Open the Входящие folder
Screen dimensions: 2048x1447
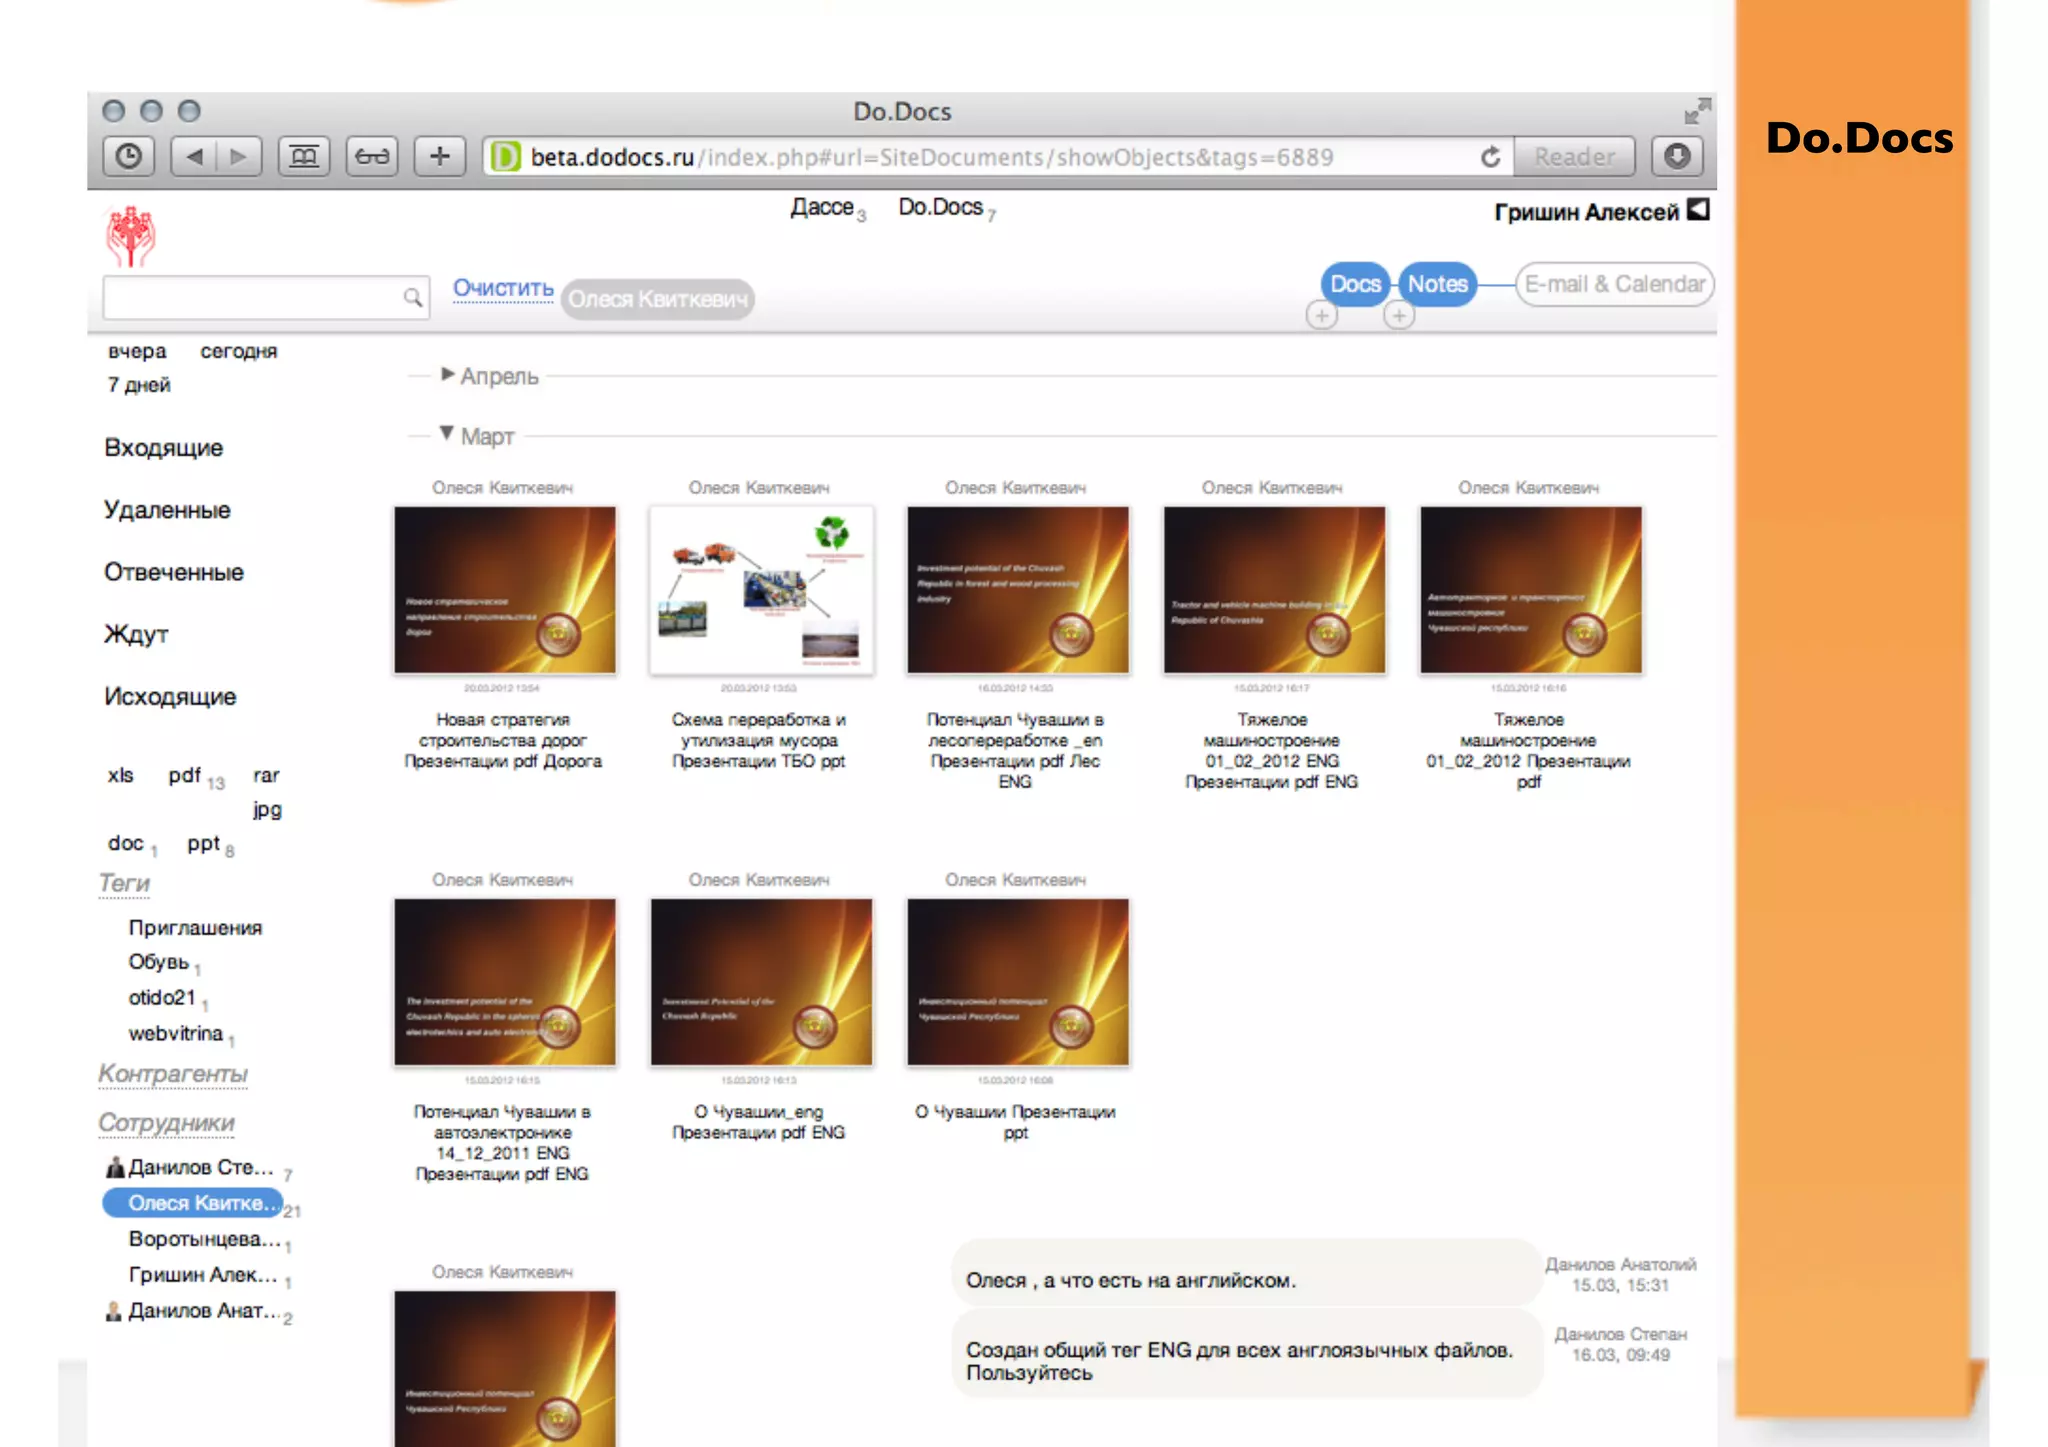click(x=163, y=447)
